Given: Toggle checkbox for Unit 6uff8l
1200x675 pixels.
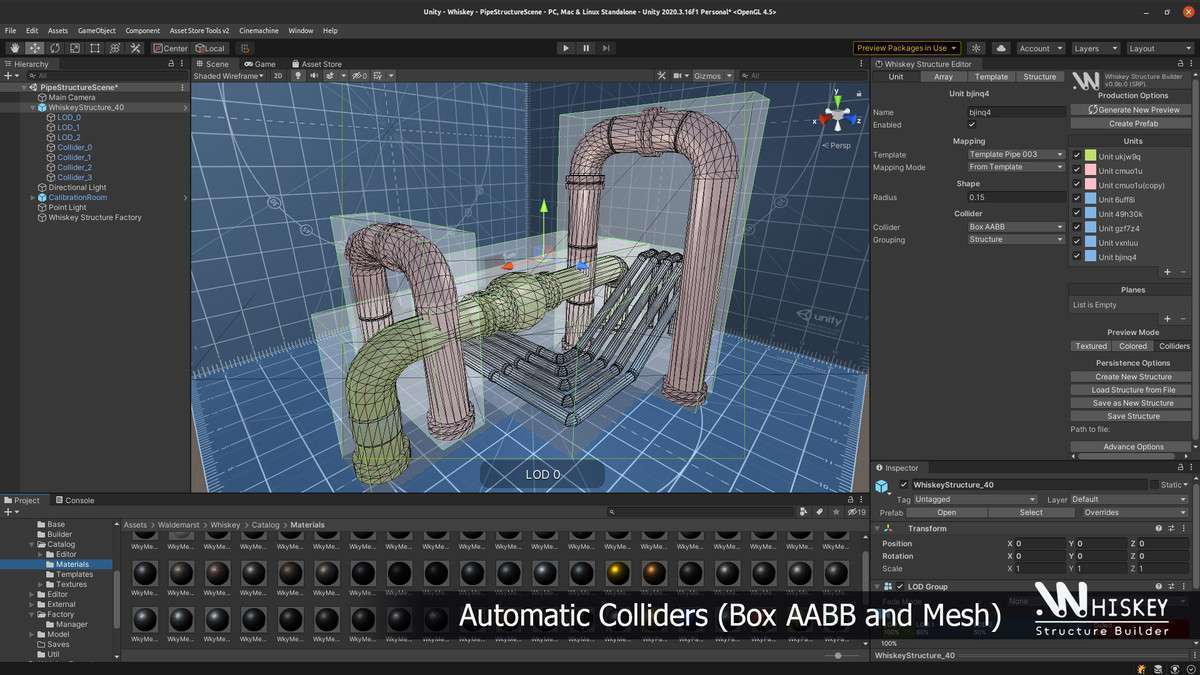Looking at the screenshot, I should click(x=1076, y=199).
